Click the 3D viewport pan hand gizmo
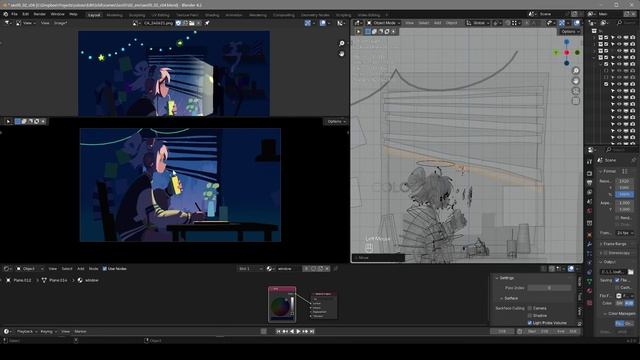The width and height of the screenshot is (640, 360). tap(576, 81)
